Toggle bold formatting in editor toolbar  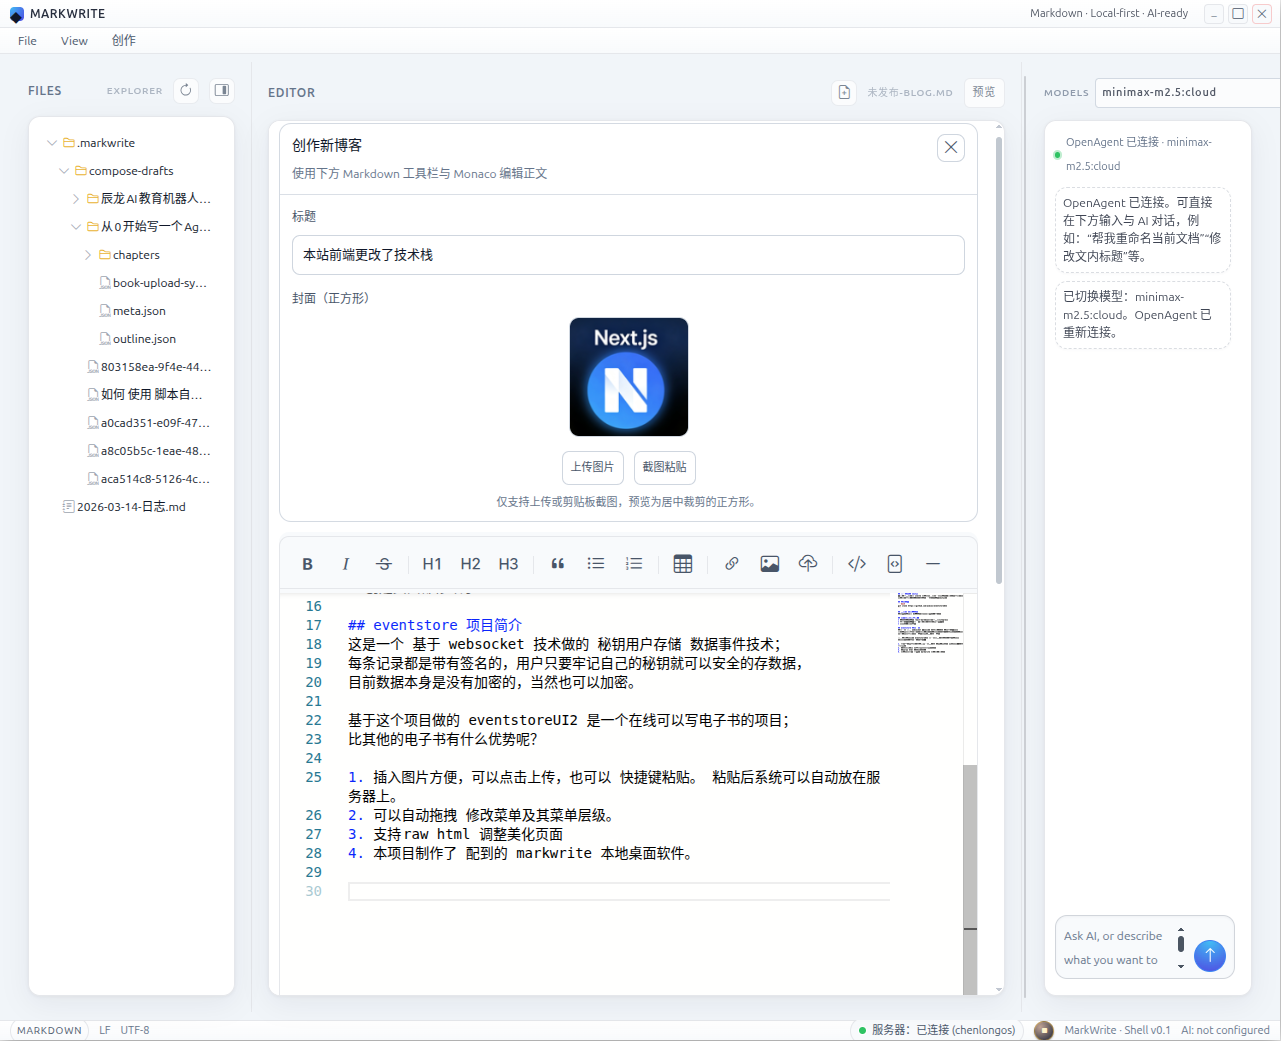(308, 564)
